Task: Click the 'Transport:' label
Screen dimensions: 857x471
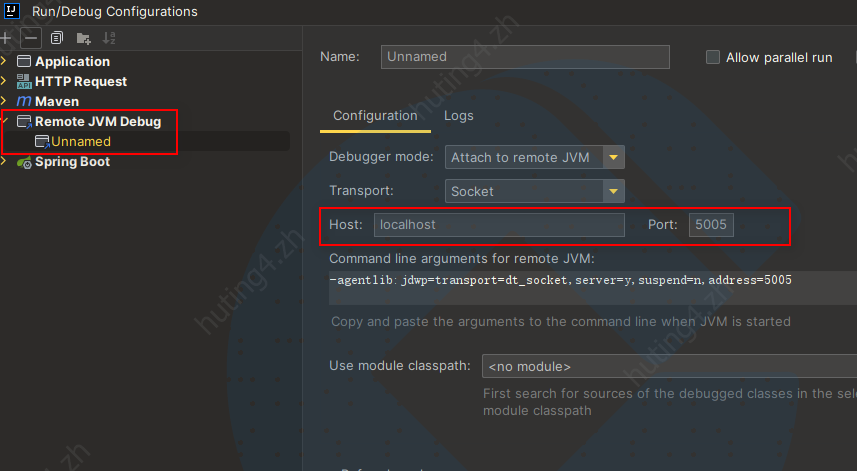Action: [x=361, y=191]
